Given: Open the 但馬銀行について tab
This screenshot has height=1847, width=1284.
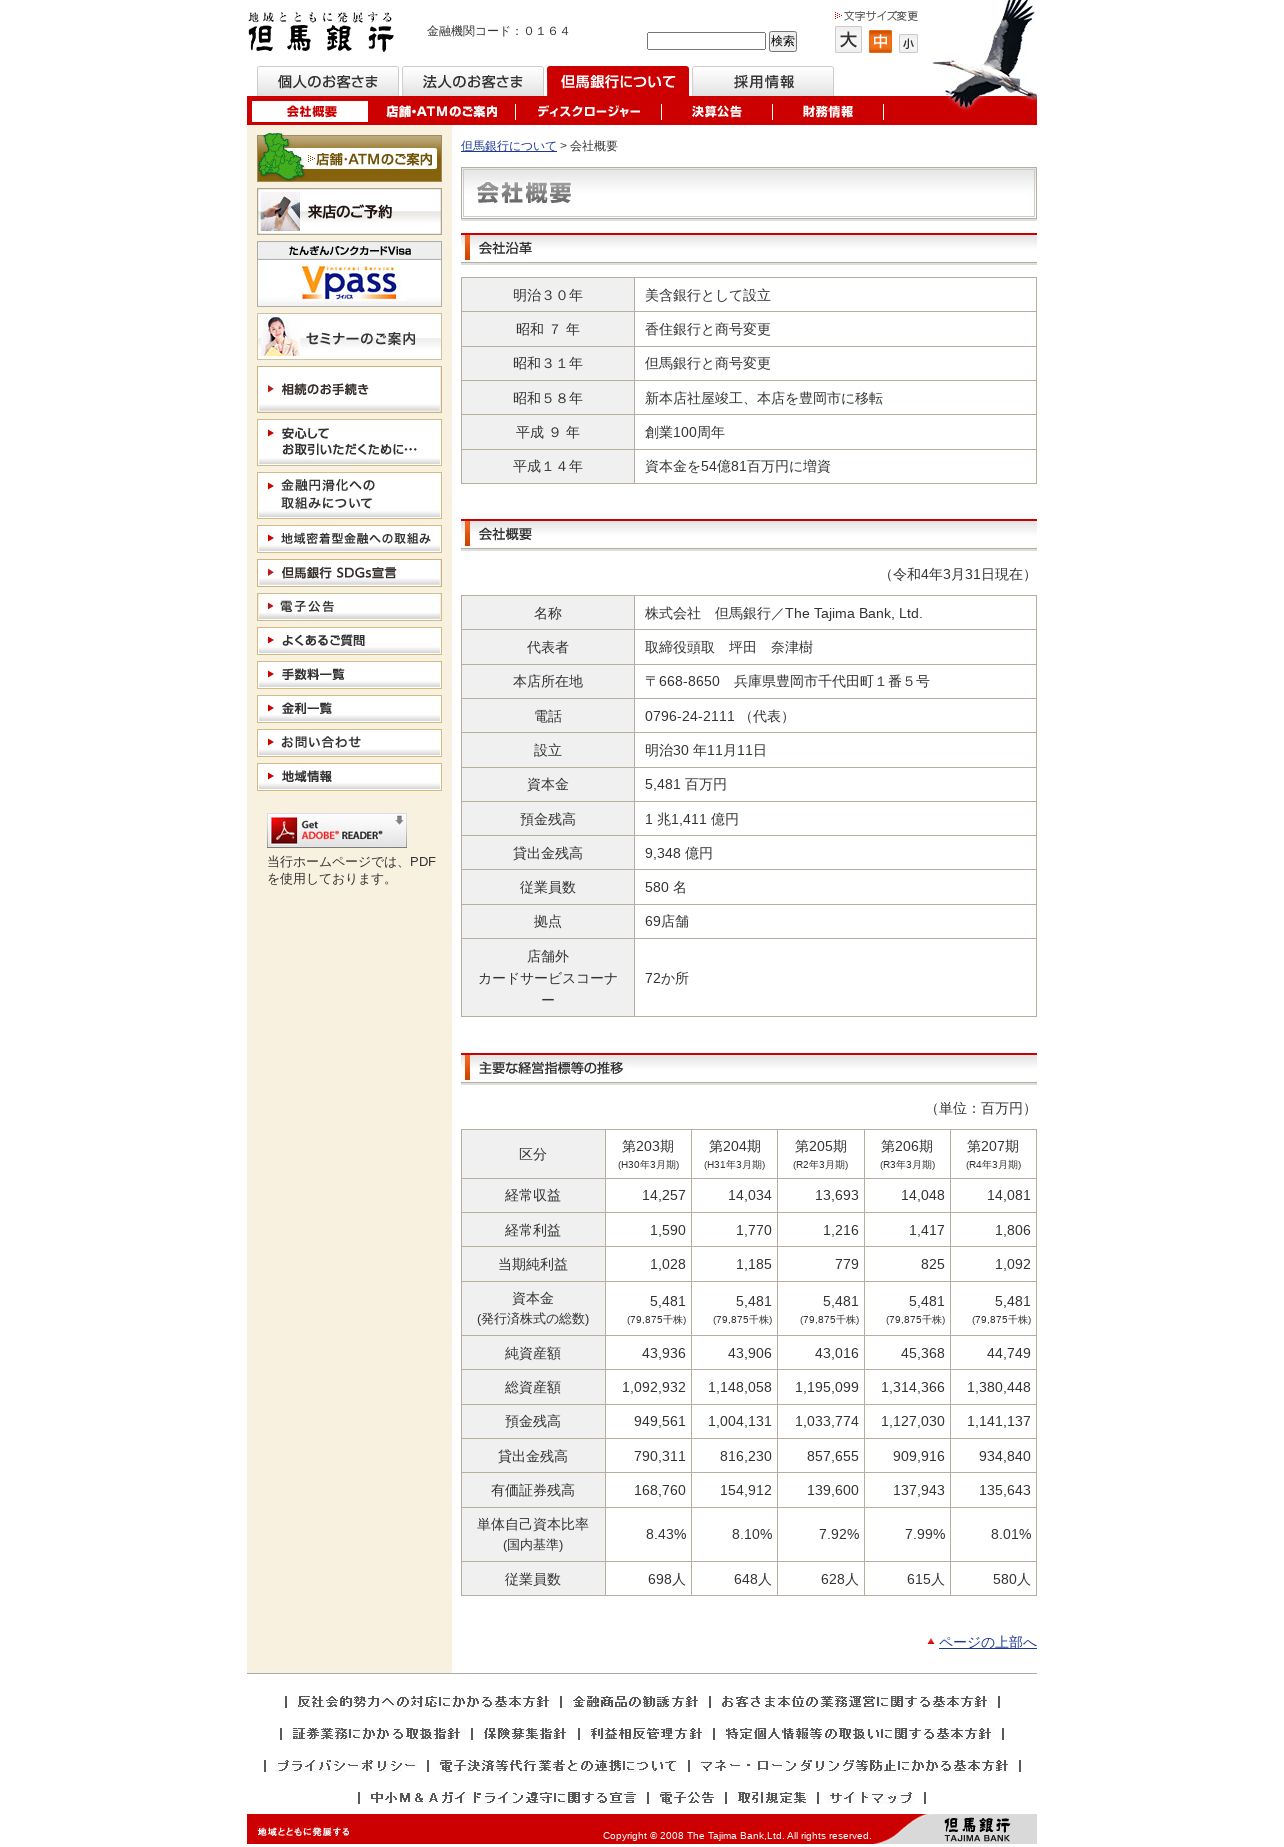Looking at the screenshot, I should (x=618, y=82).
